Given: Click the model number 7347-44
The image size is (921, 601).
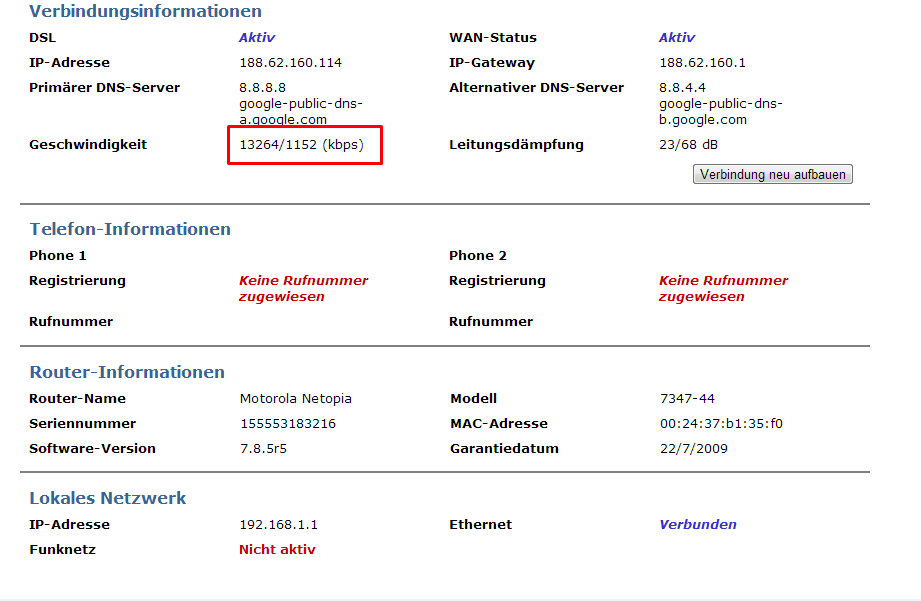Looking at the screenshot, I should tap(687, 399).
